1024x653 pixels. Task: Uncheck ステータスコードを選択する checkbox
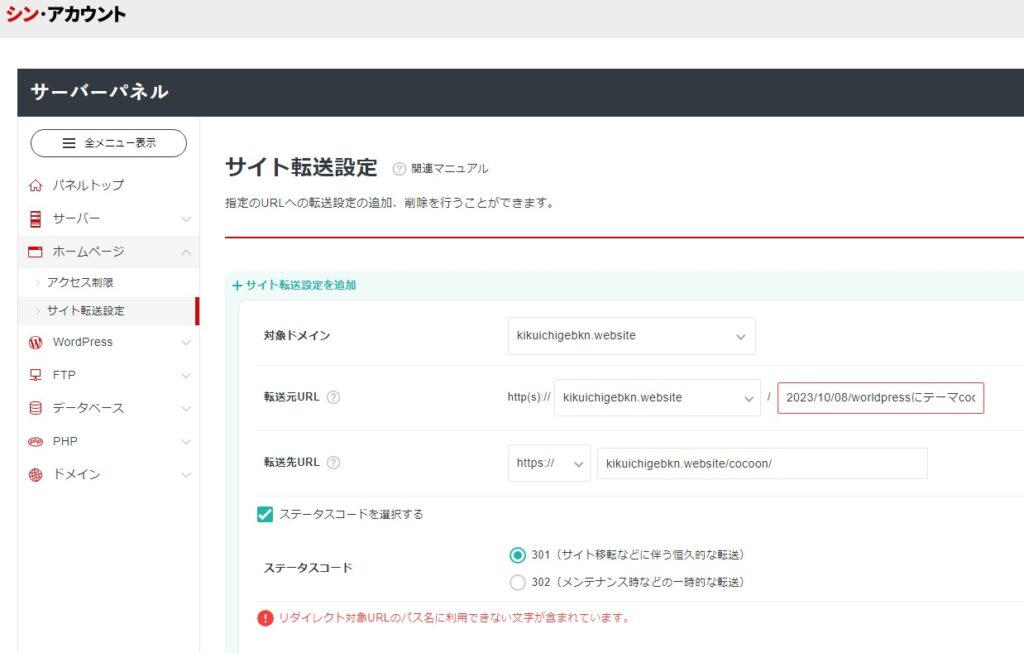(265, 514)
